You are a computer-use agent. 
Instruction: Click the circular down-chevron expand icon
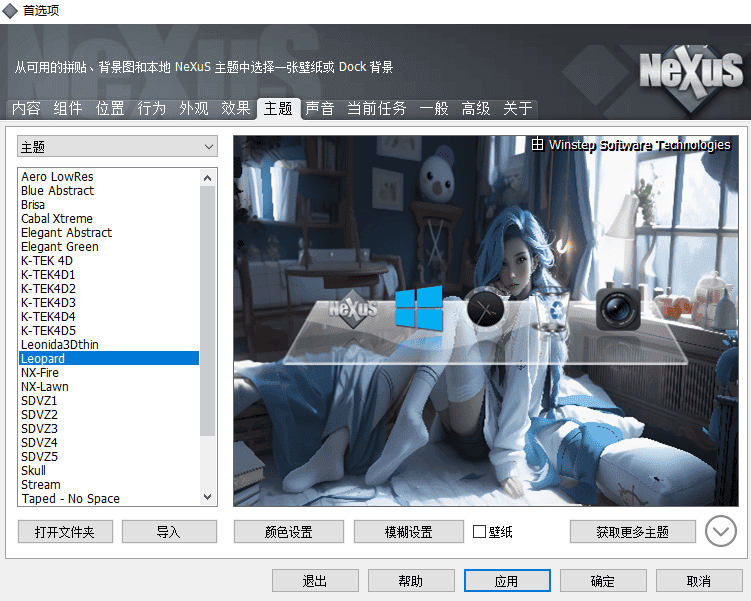[720, 531]
